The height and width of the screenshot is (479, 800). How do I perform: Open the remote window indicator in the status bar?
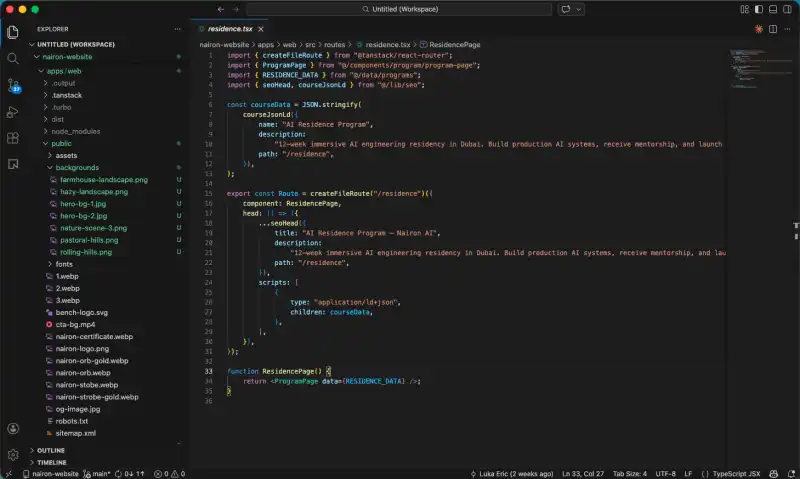[8, 474]
